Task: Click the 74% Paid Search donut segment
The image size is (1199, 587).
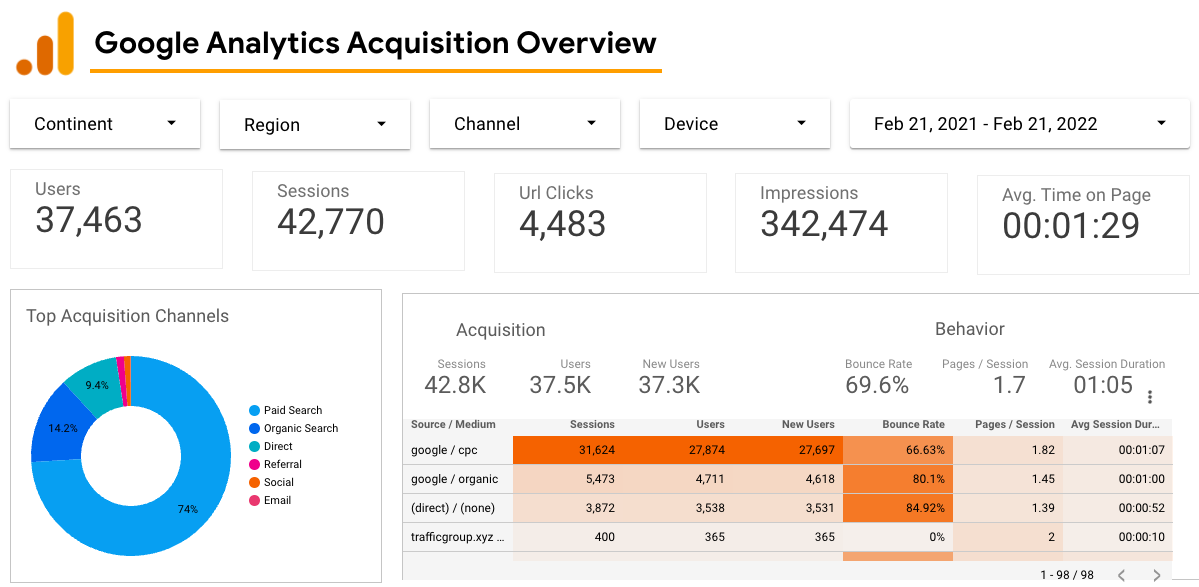Action: tap(187, 508)
